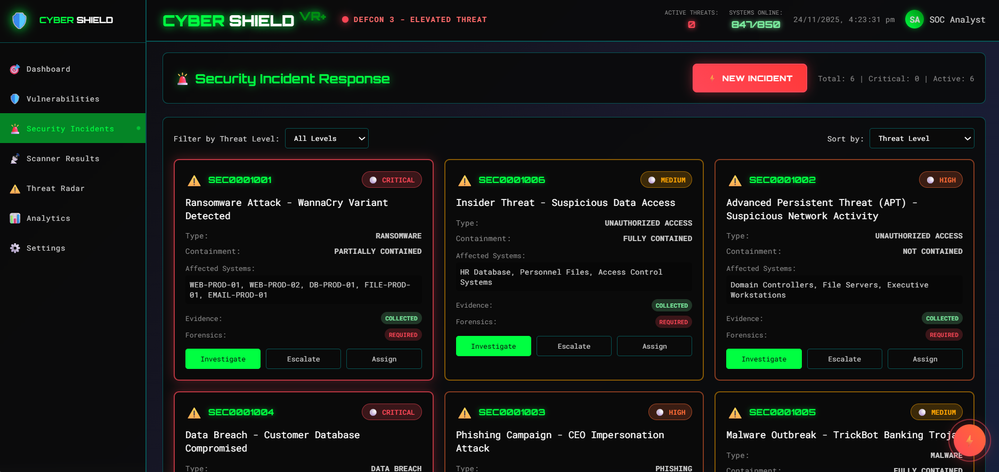Click the Settings gear icon
999x472 pixels.
15,248
